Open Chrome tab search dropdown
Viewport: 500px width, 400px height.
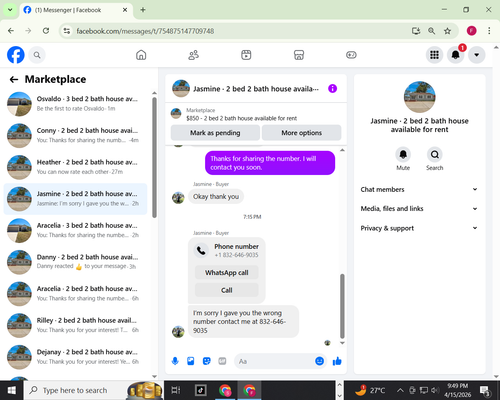click(10, 10)
